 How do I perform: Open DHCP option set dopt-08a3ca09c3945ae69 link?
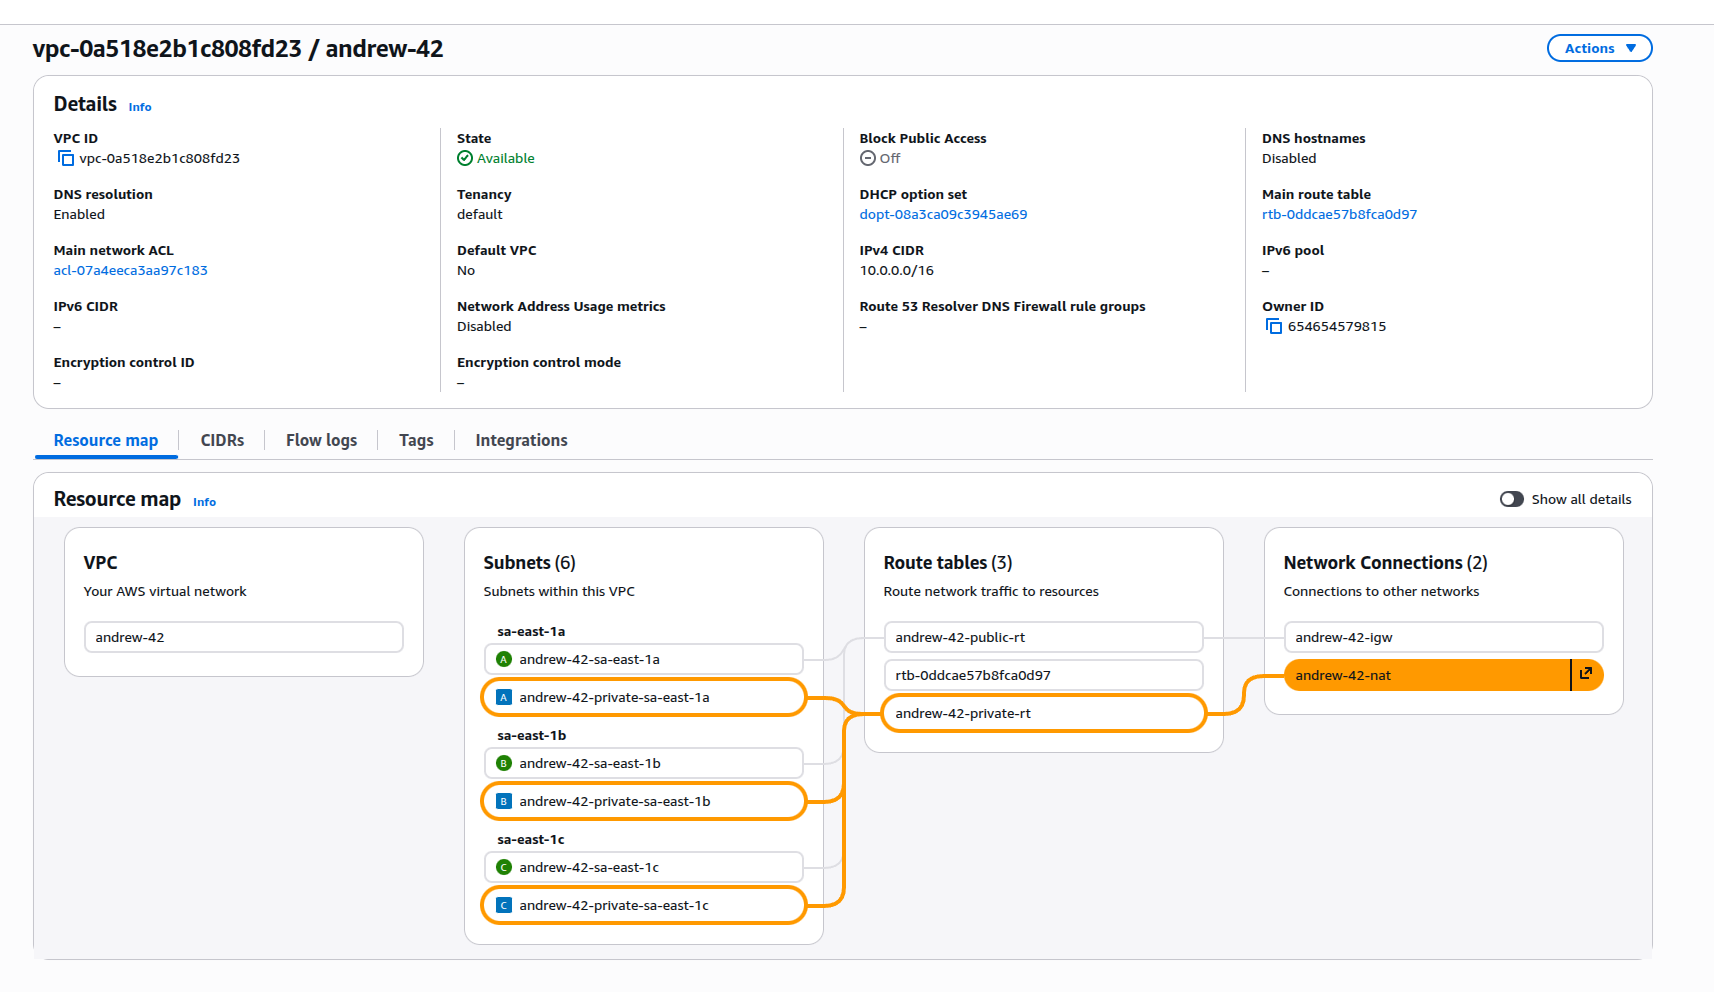[x=943, y=215]
